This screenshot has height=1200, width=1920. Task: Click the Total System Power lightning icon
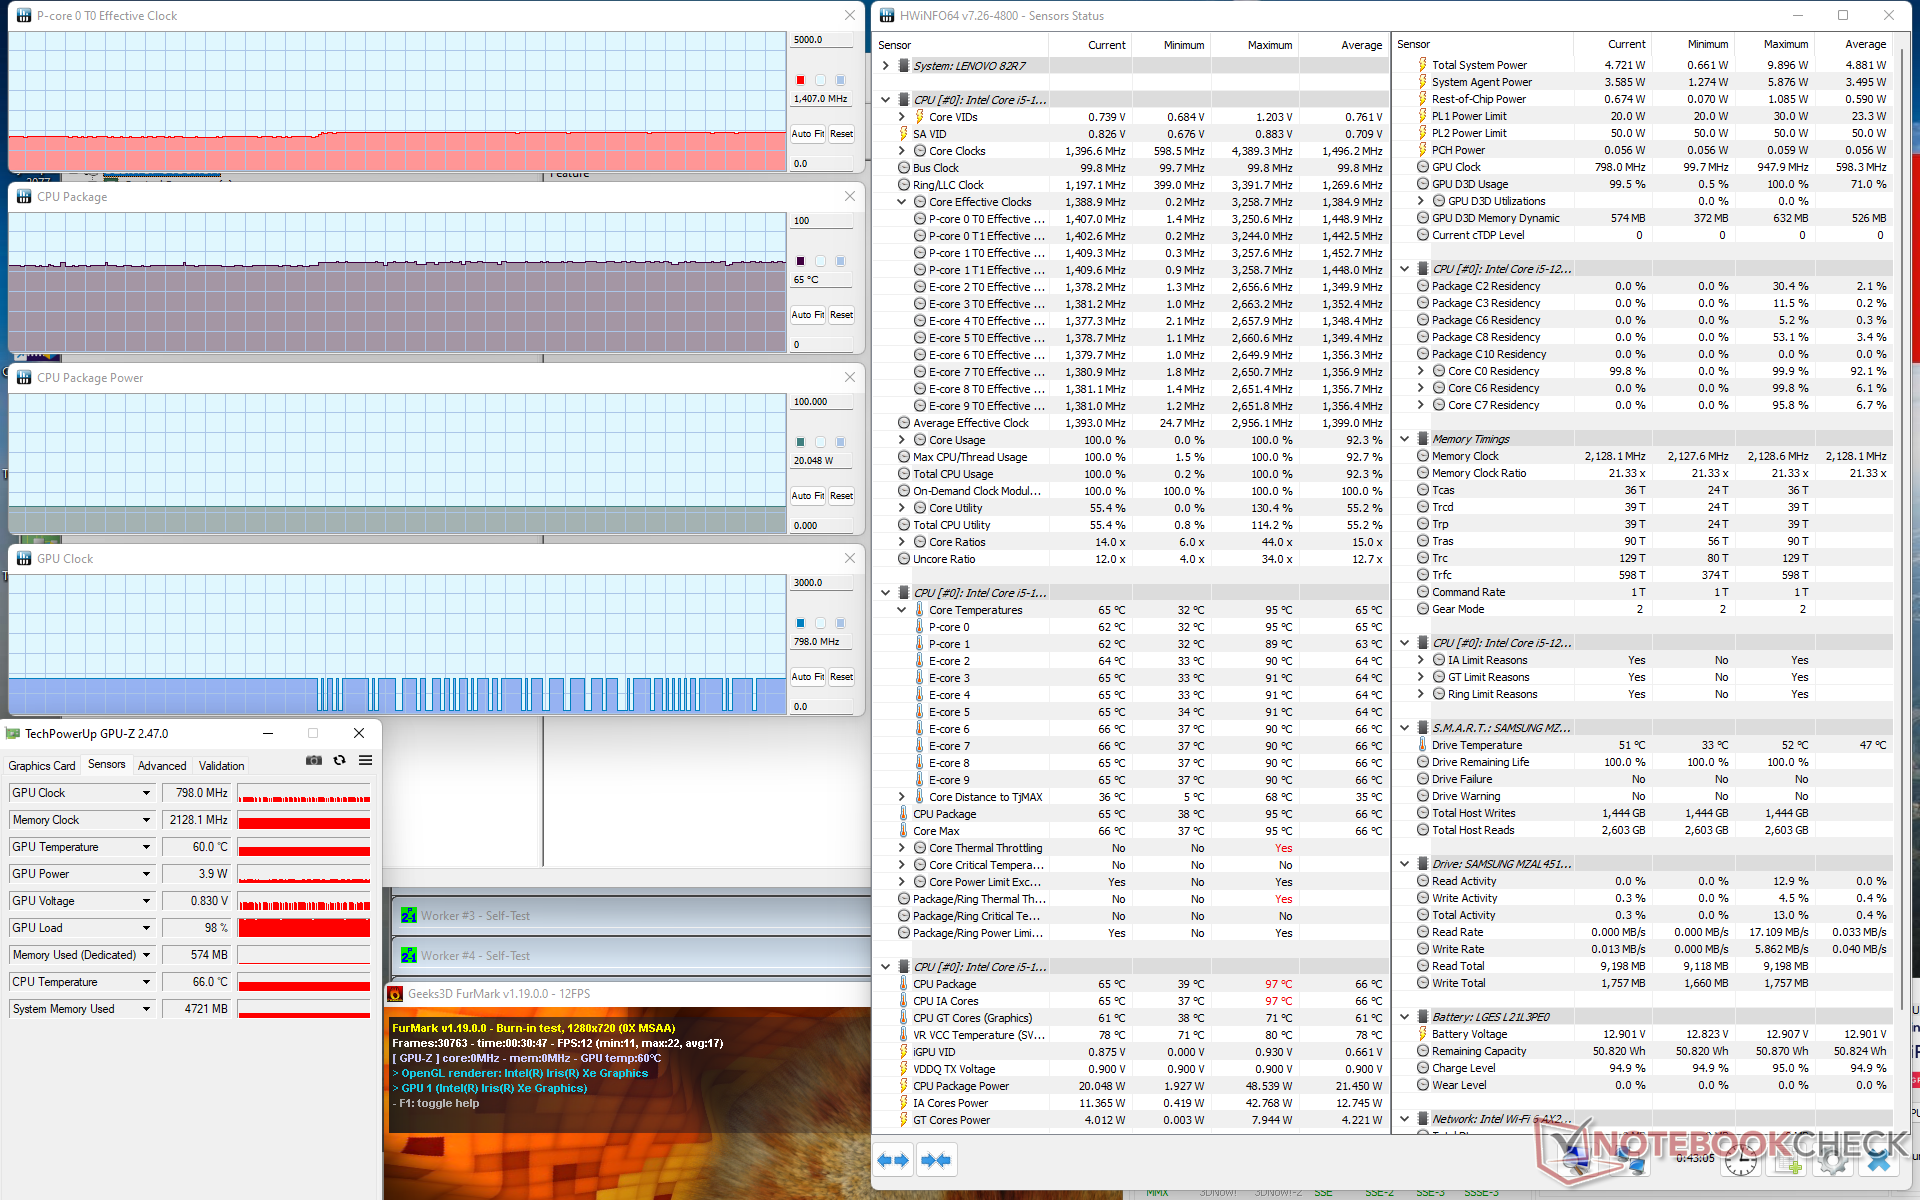point(1423,65)
